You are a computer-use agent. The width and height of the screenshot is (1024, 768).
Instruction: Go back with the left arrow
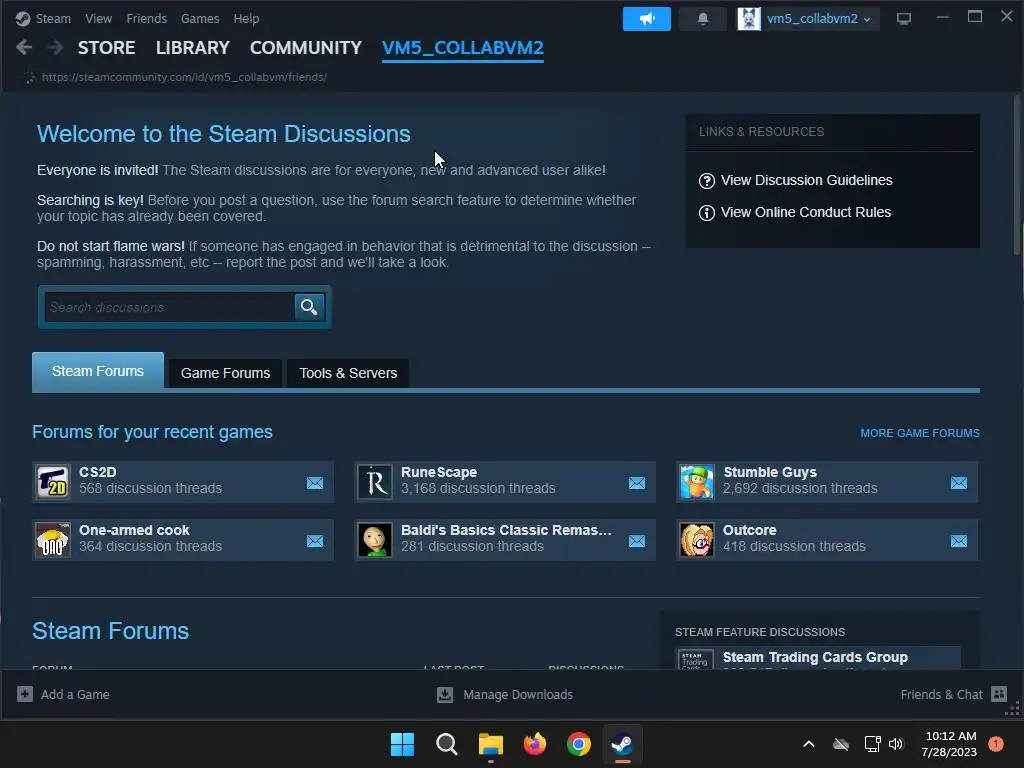[24, 47]
